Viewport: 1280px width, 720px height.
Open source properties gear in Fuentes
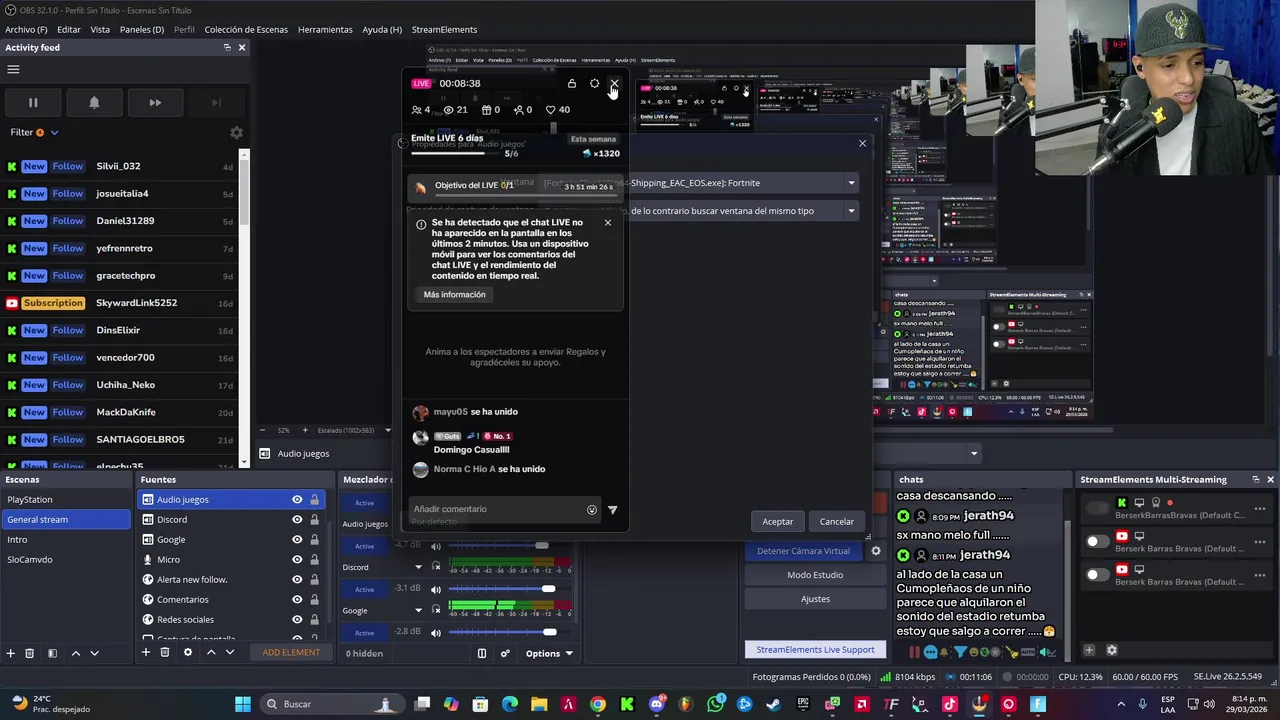click(187, 652)
